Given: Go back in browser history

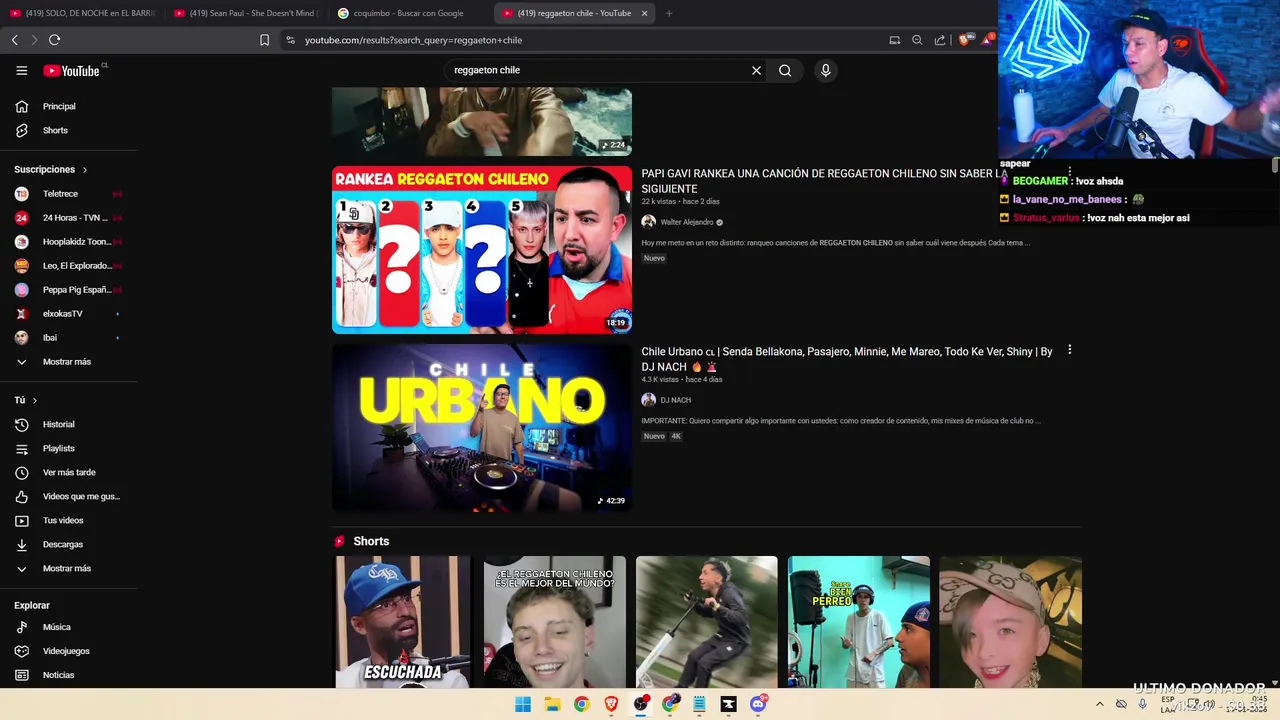Looking at the screenshot, I should [x=14, y=40].
